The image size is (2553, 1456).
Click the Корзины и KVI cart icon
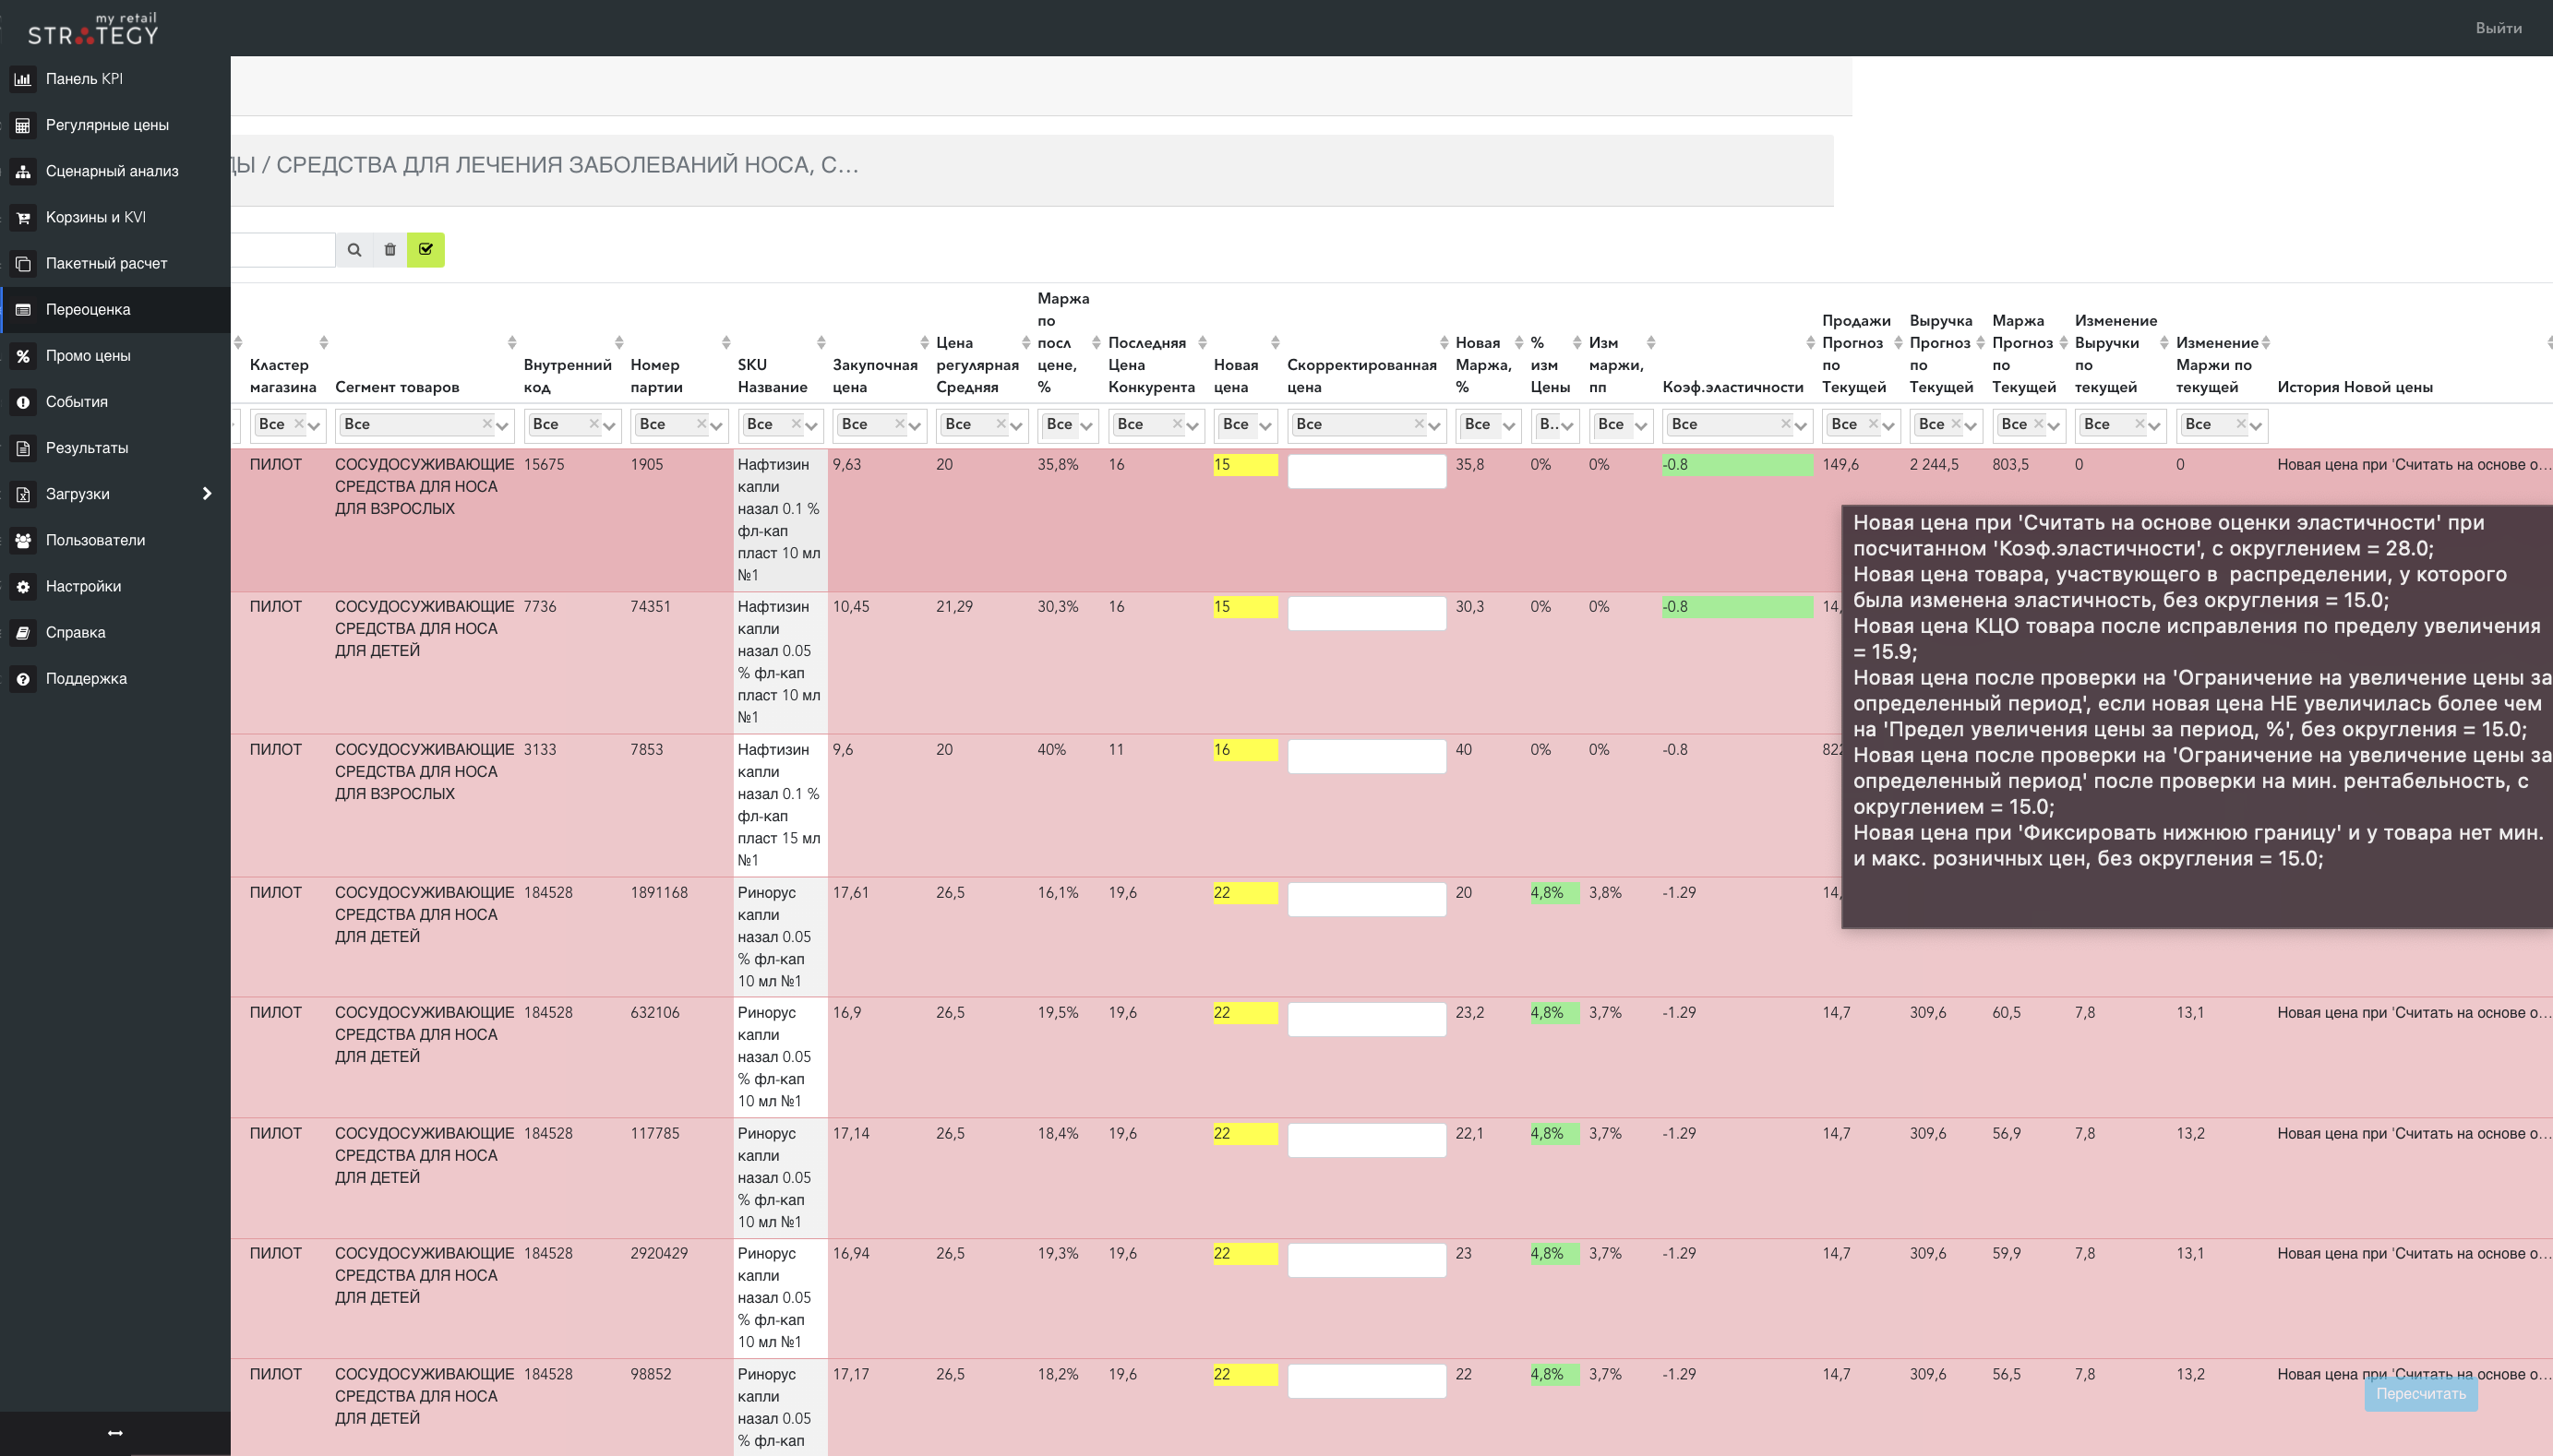point(22,217)
